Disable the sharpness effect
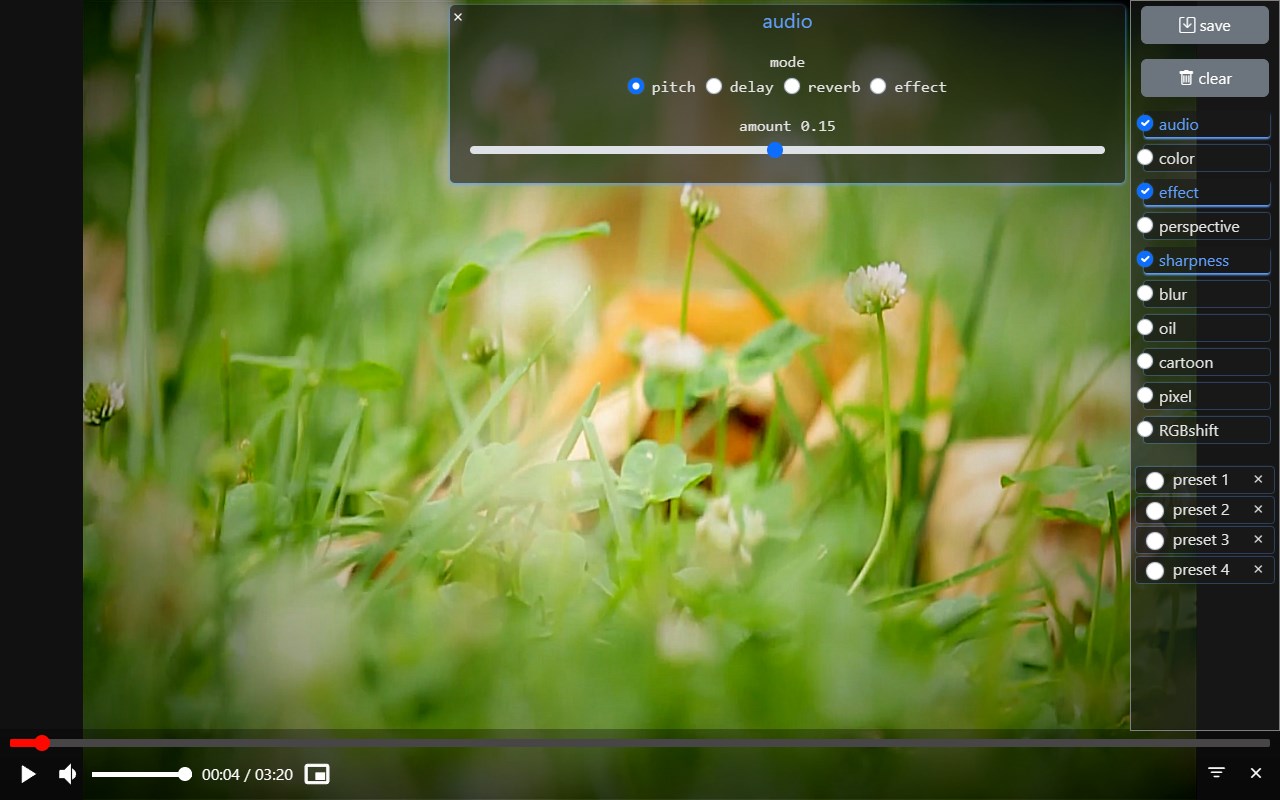This screenshot has height=800, width=1280. (x=1145, y=260)
